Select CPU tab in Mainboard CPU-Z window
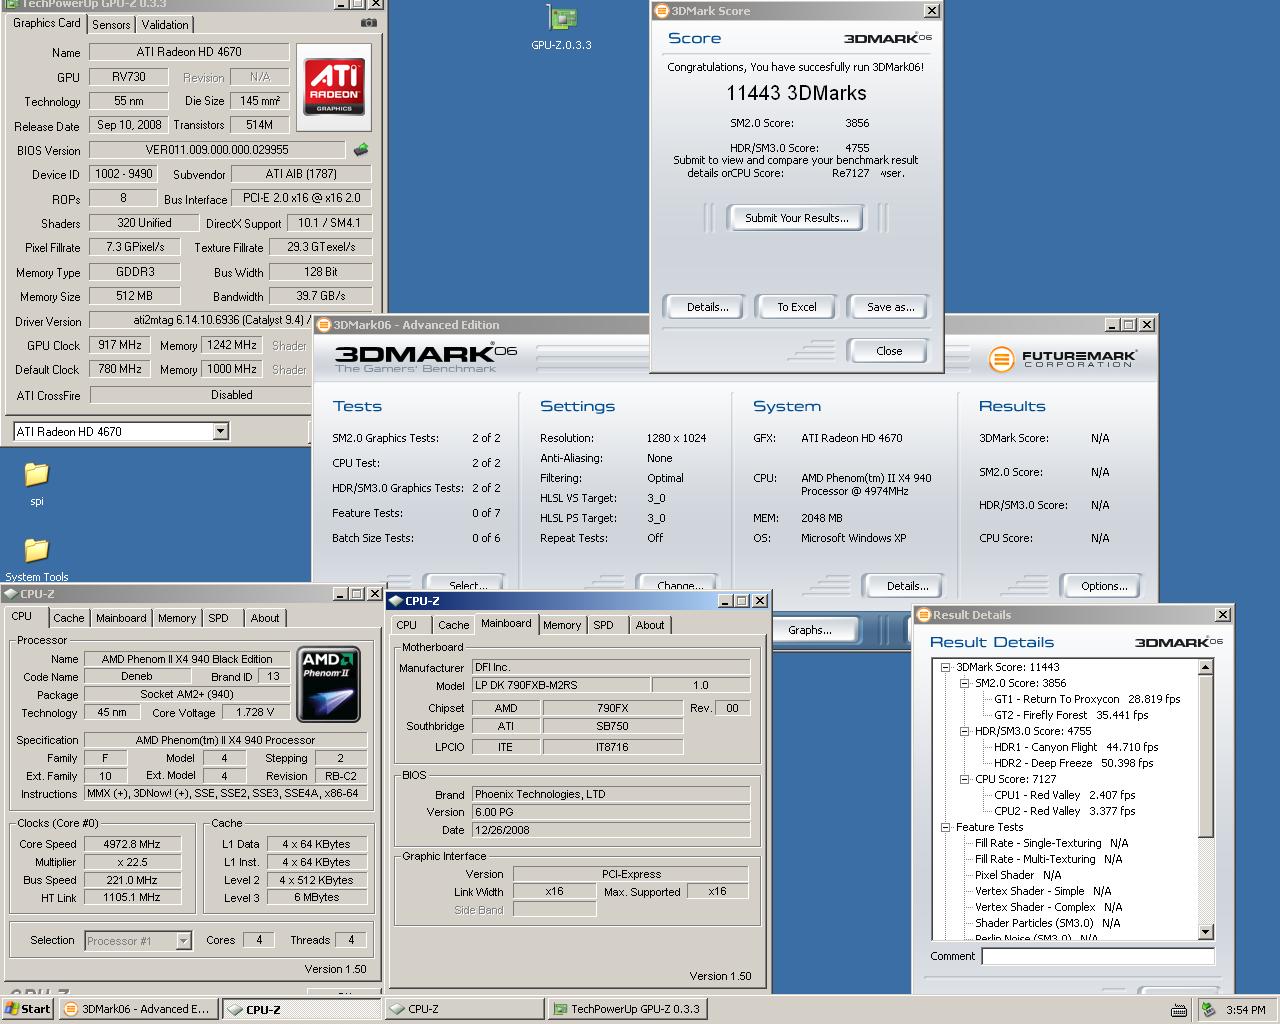 click(407, 625)
